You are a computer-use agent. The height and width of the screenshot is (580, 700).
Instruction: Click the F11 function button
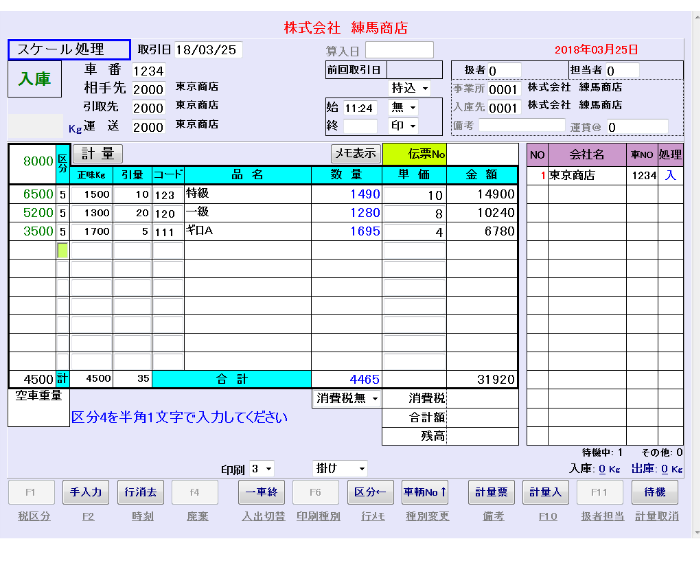(600, 492)
